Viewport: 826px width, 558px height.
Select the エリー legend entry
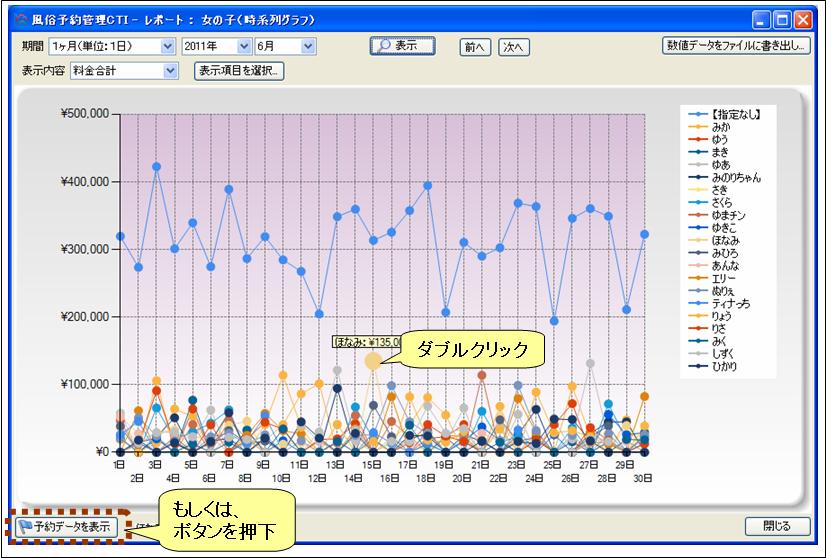click(x=721, y=278)
